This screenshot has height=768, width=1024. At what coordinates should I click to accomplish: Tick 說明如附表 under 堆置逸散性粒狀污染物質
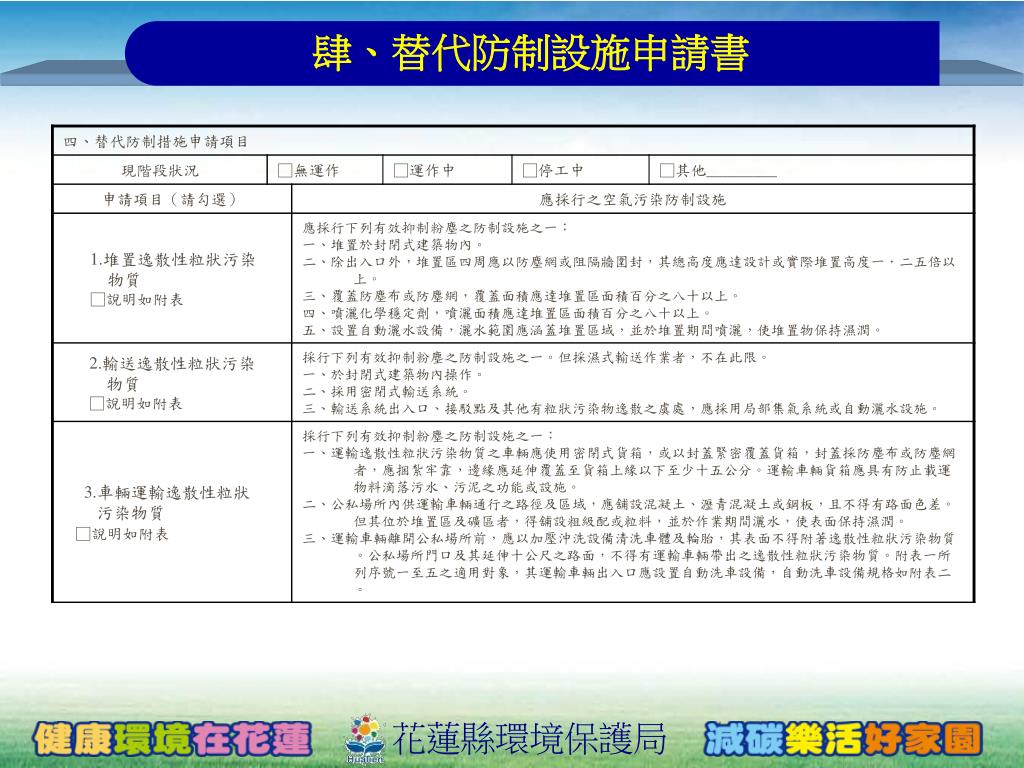coord(97,300)
